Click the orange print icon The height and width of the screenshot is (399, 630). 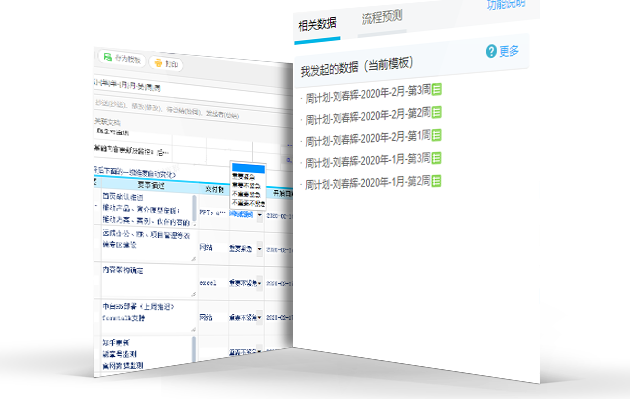(158, 63)
